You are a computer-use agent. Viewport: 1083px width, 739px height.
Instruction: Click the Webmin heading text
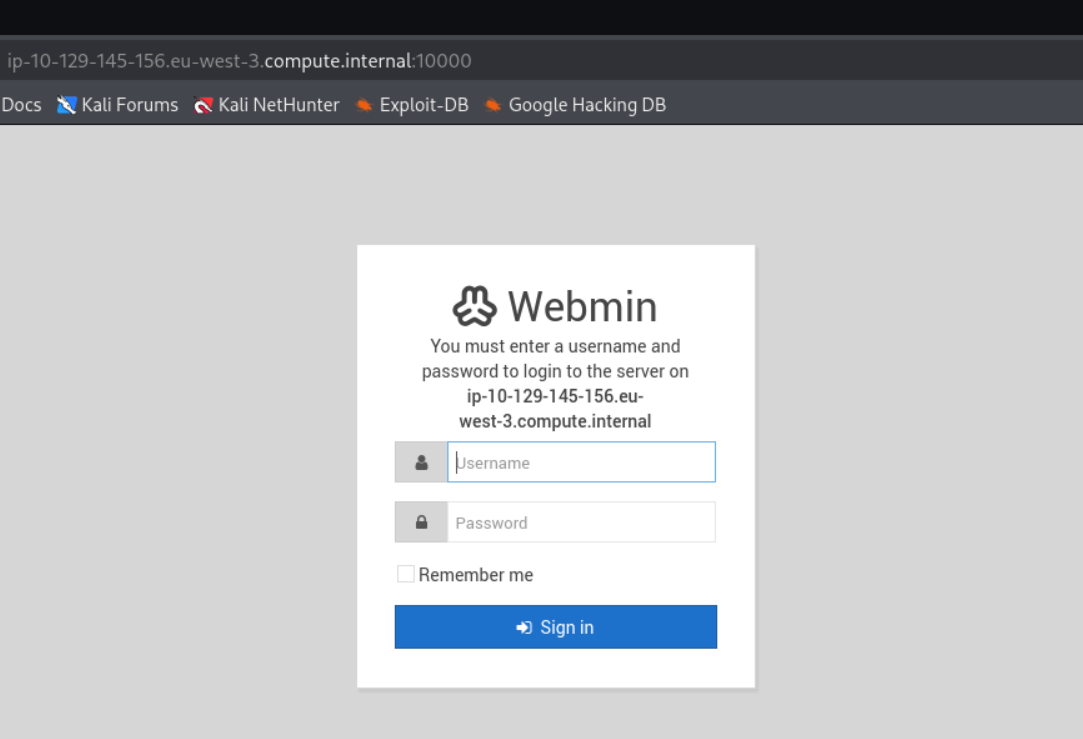click(582, 306)
